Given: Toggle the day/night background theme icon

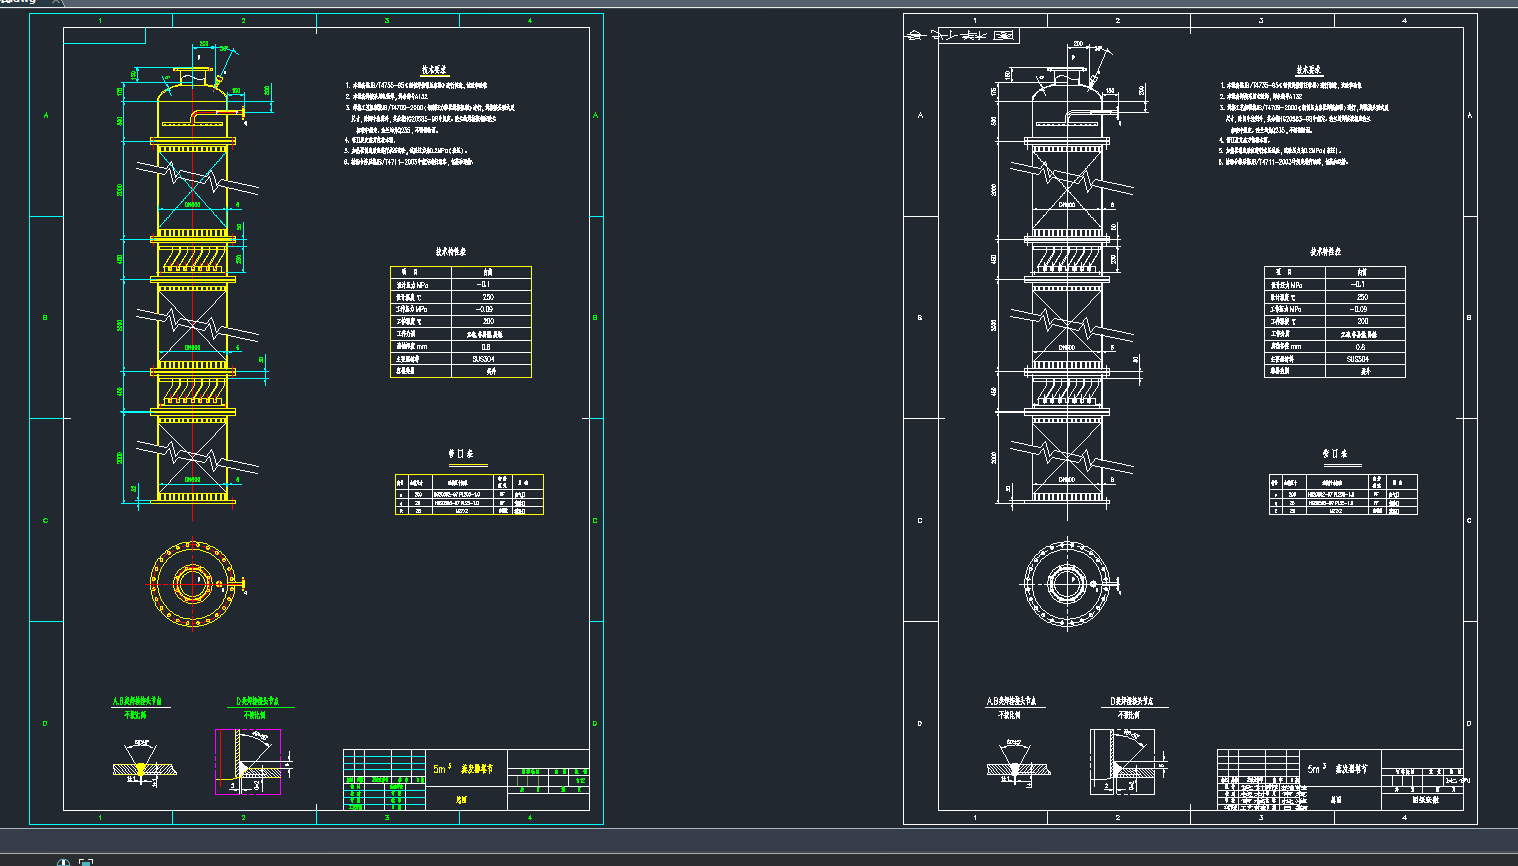Looking at the screenshot, I should 65,860.
